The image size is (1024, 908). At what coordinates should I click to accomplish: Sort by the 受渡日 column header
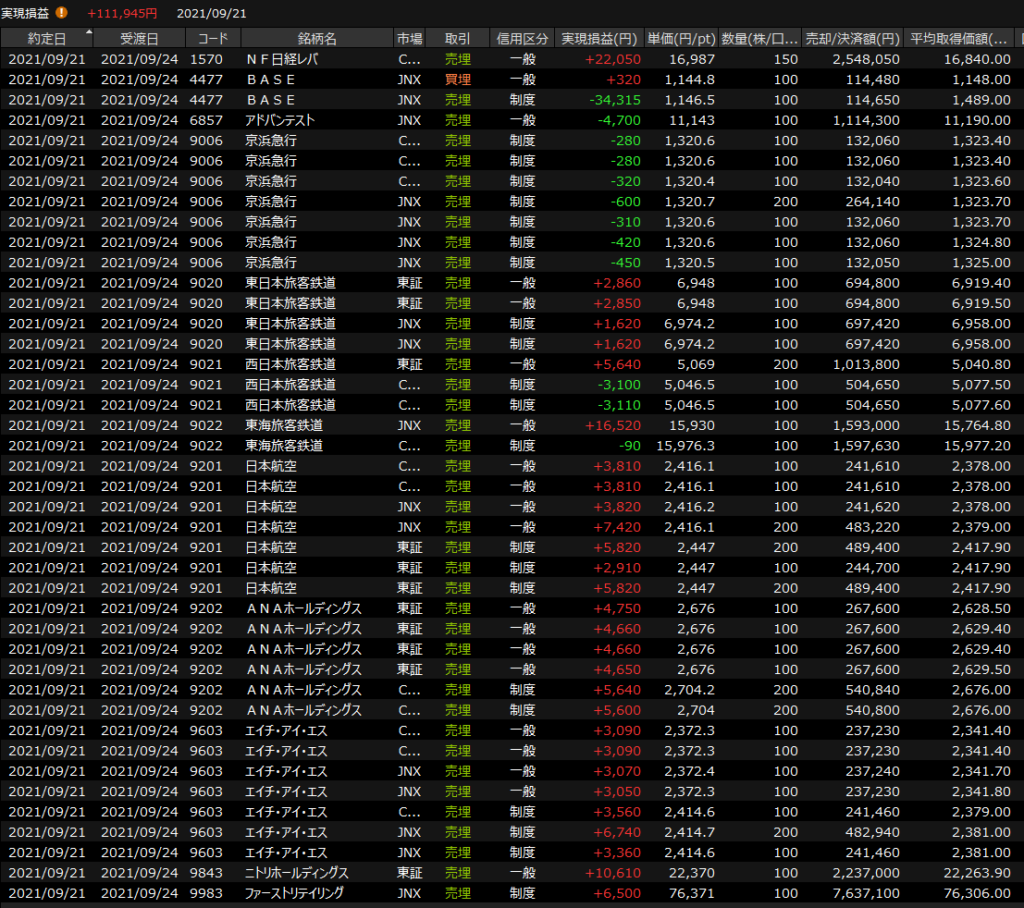[x=139, y=39]
